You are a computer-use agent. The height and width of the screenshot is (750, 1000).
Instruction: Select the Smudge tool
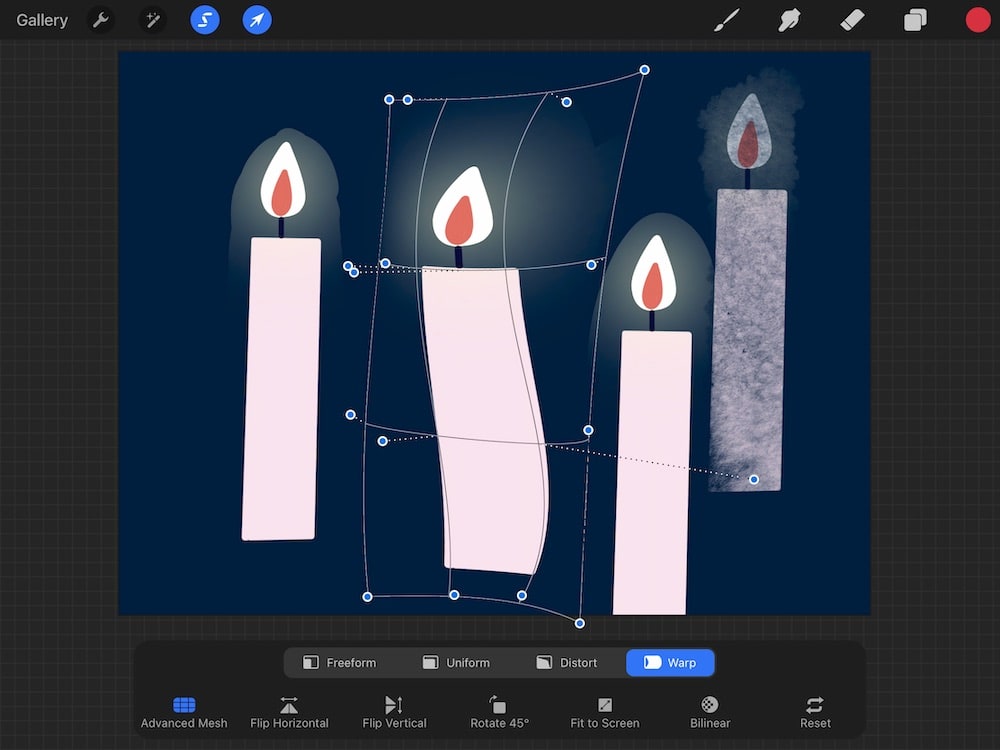click(x=789, y=19)
